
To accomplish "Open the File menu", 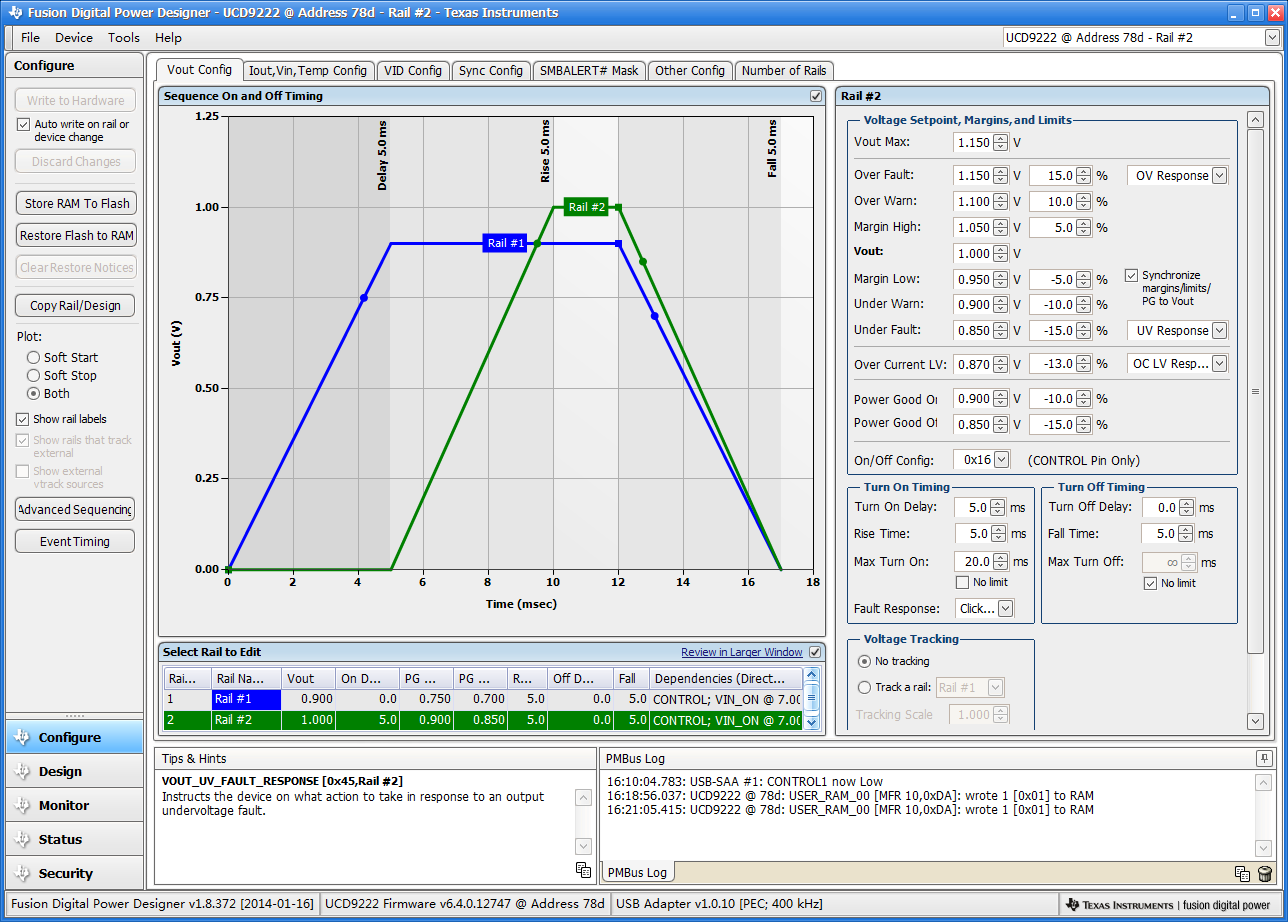I will (x=30, y=38).
